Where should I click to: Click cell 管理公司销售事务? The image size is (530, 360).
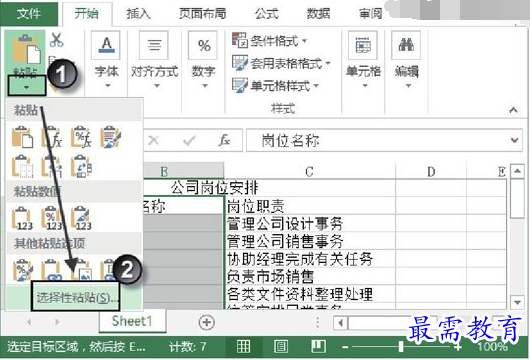coord(310,241)
